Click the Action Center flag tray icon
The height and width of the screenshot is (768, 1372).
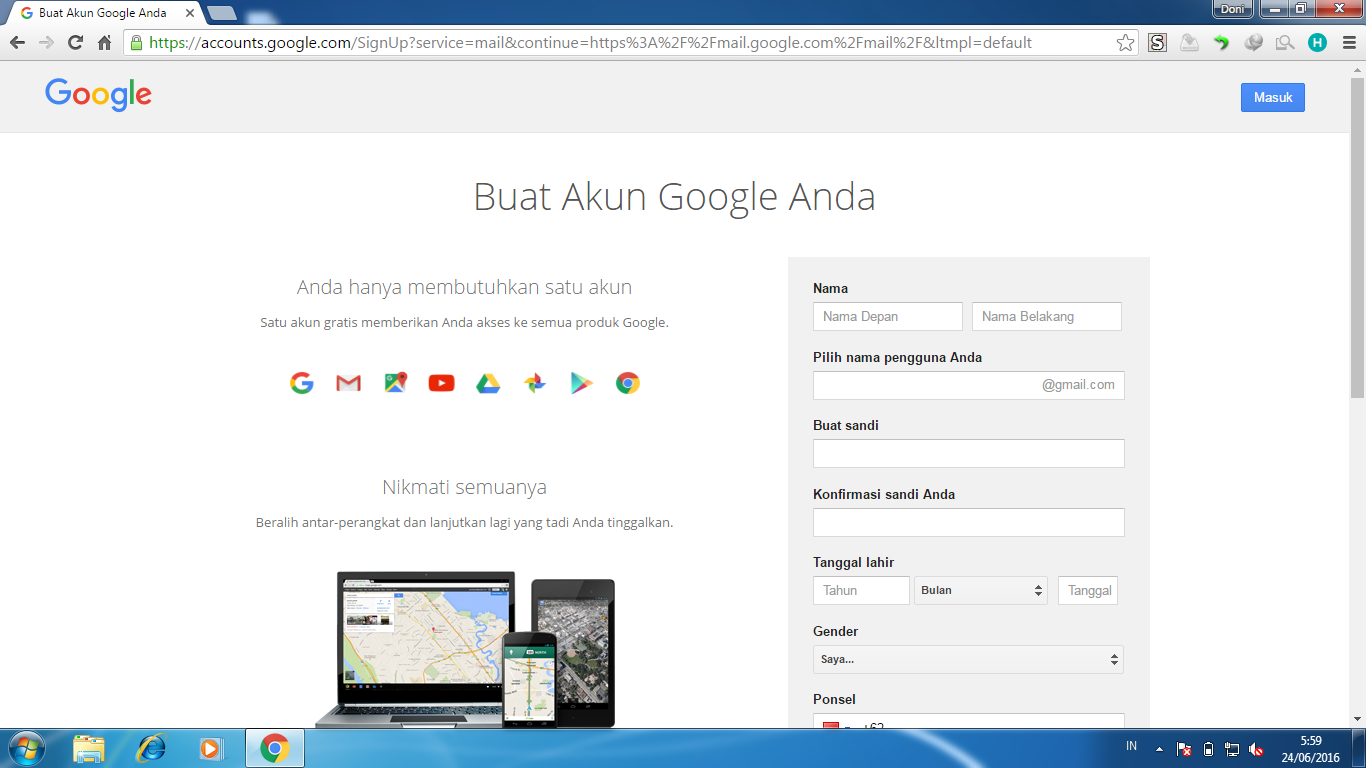tap(1184, 749)
